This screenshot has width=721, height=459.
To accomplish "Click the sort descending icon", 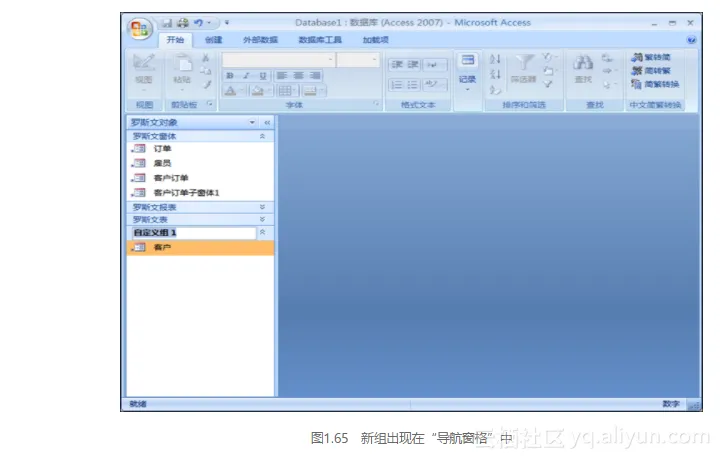I will click(495, 74).
